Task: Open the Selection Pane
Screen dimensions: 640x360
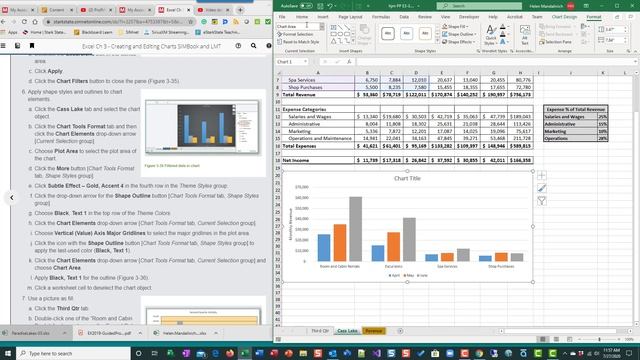Action: pos(556,42)
